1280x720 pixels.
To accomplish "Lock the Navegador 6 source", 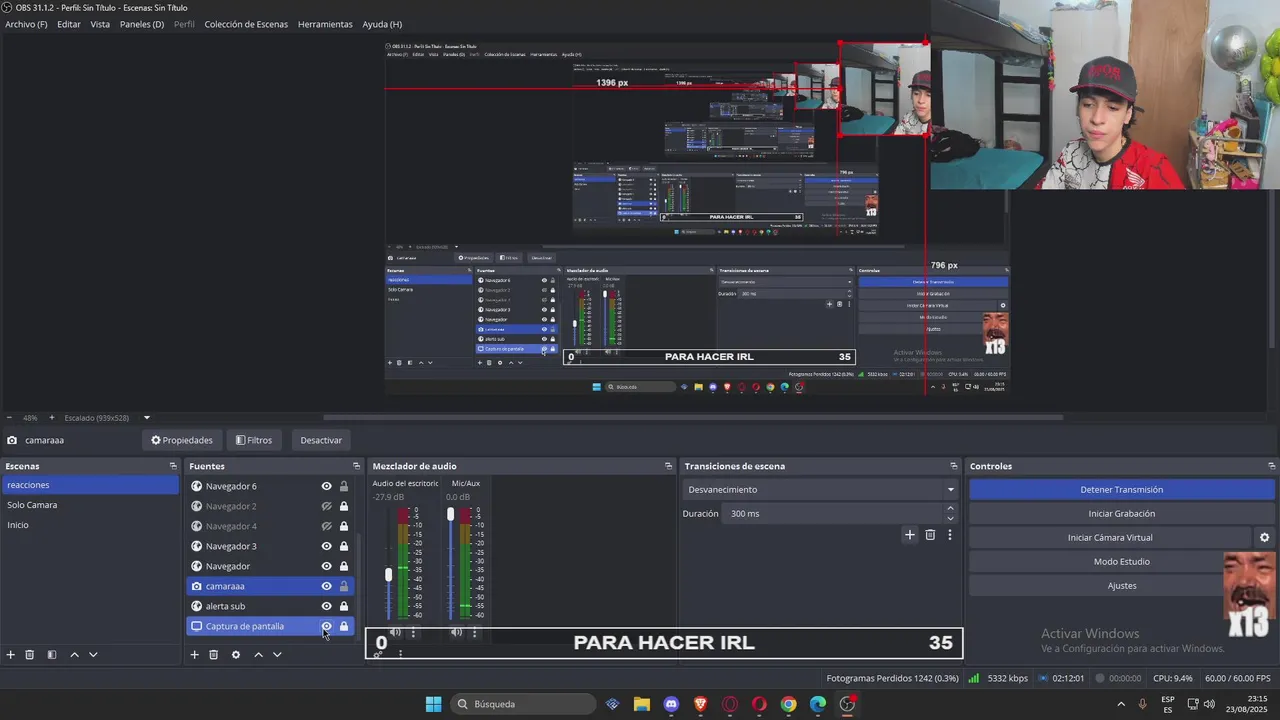I will (344, 486).
